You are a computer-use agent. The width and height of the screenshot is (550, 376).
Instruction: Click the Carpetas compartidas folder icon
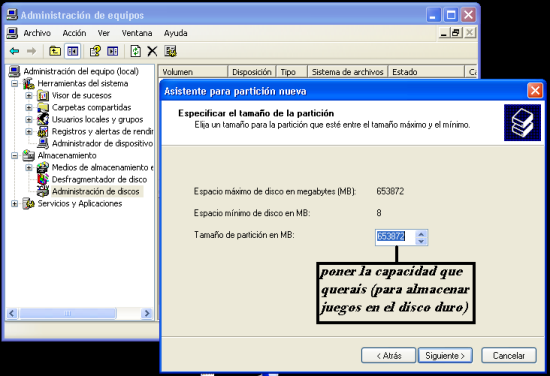[43, 107]
